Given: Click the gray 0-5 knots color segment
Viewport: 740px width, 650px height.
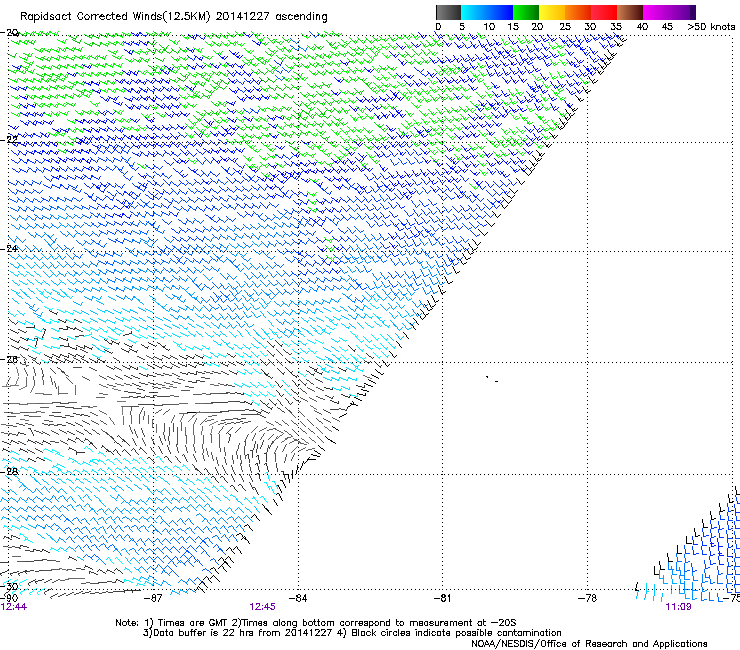Looking at the screenshot, I should point(448,12).
